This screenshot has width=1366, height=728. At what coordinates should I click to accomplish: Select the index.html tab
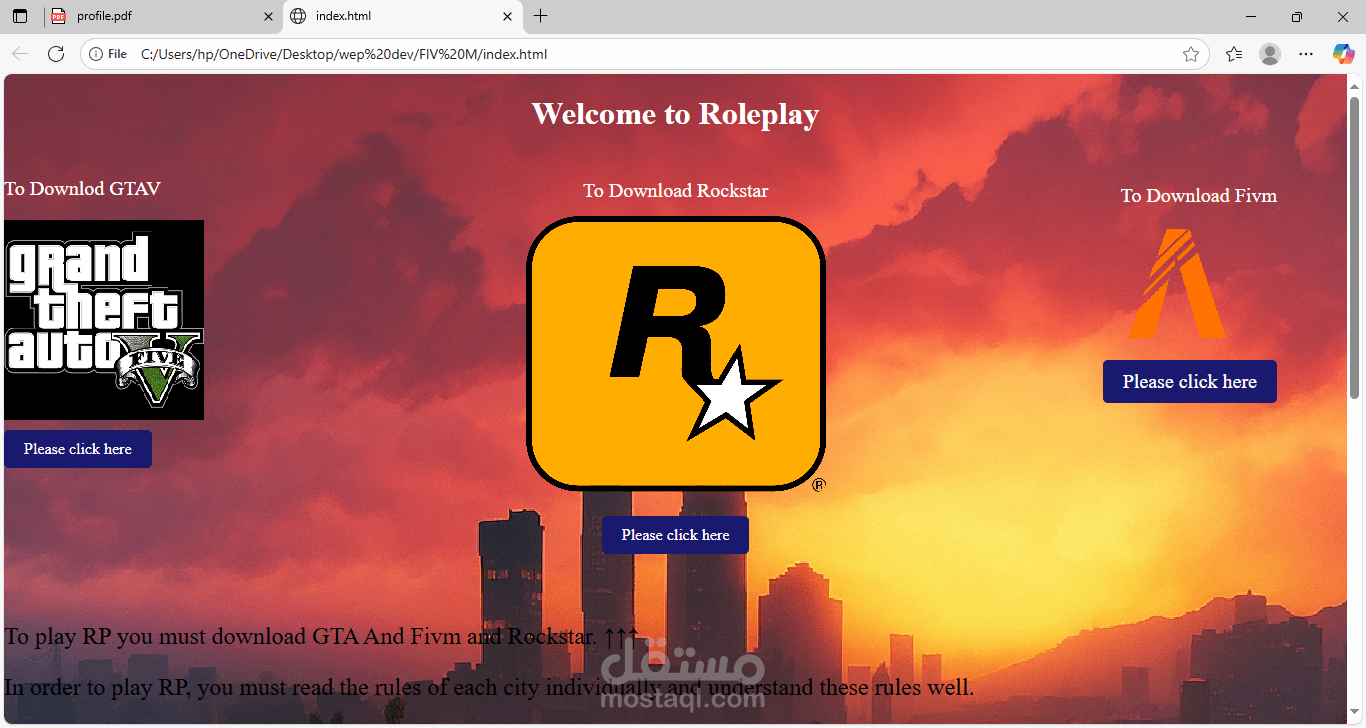tap(403, 16)
